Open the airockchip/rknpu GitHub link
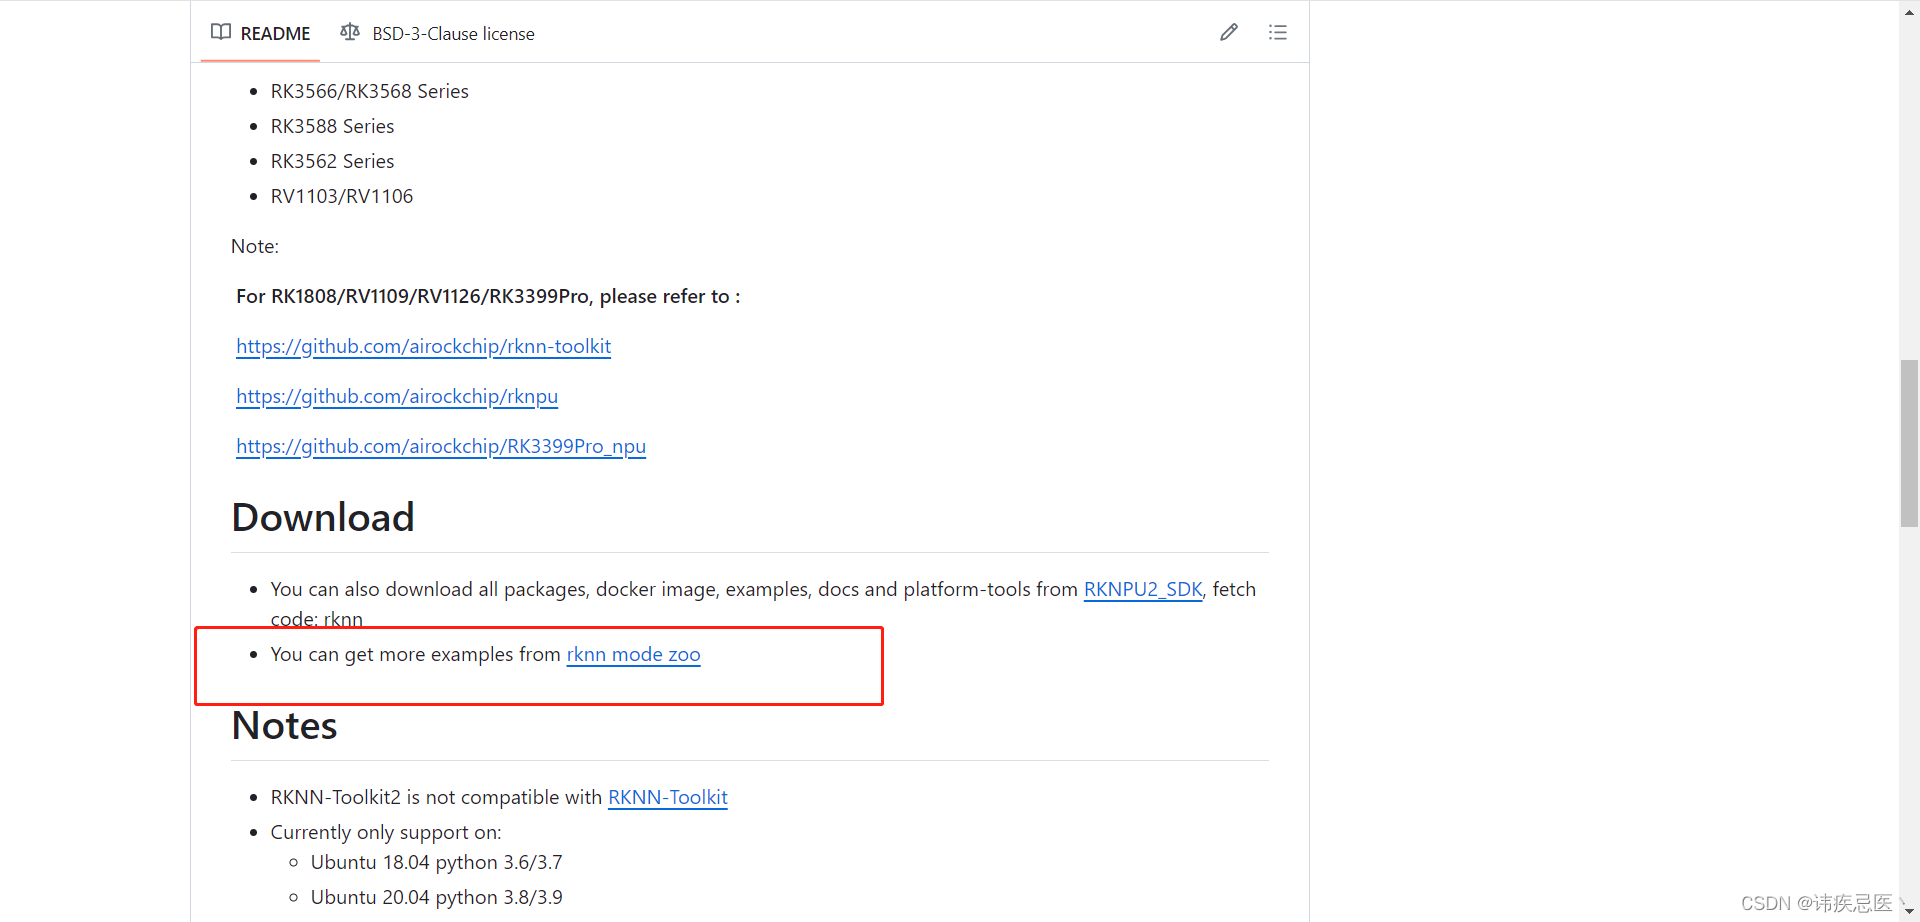 [397, 396]
